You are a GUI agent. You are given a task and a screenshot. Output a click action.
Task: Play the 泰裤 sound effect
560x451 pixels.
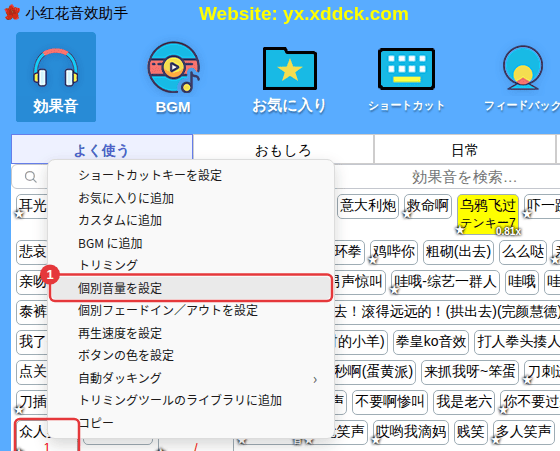(32, 312)
